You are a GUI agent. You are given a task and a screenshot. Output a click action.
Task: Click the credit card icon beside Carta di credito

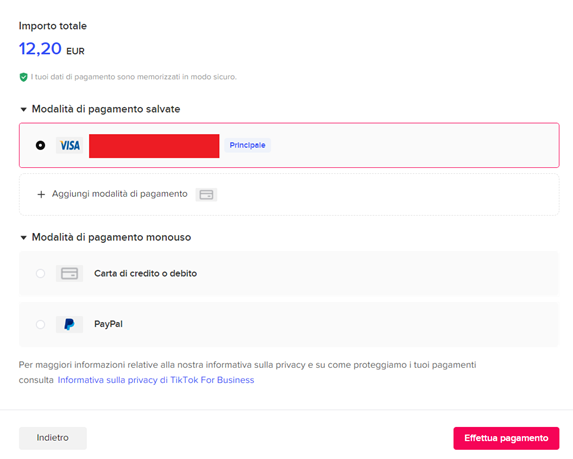point(69,273)
